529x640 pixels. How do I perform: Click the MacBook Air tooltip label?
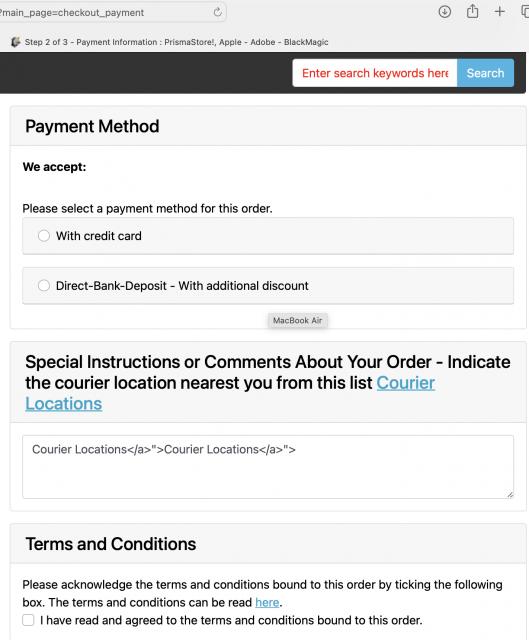[x=298, y=320]
